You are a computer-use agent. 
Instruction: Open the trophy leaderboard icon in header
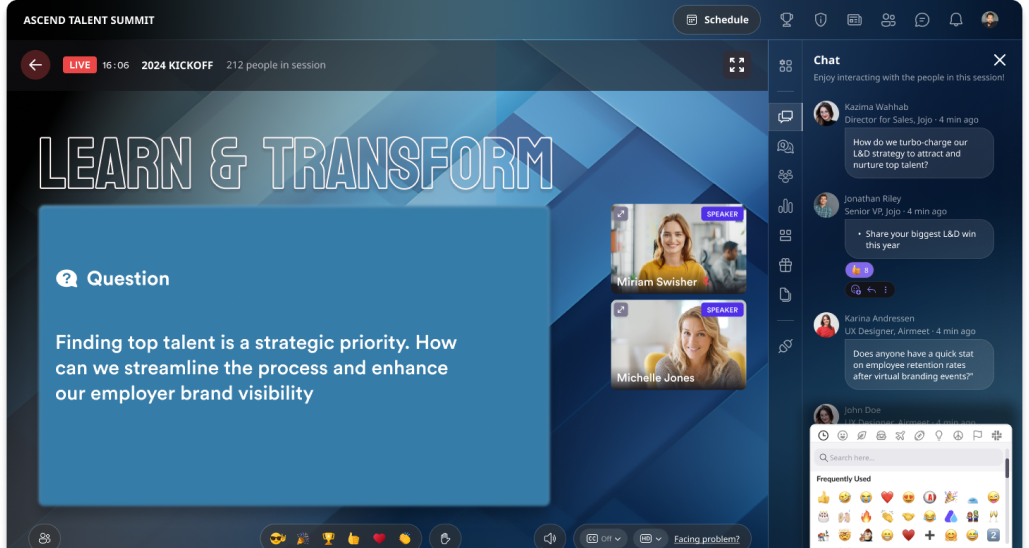tap(786, 20)
